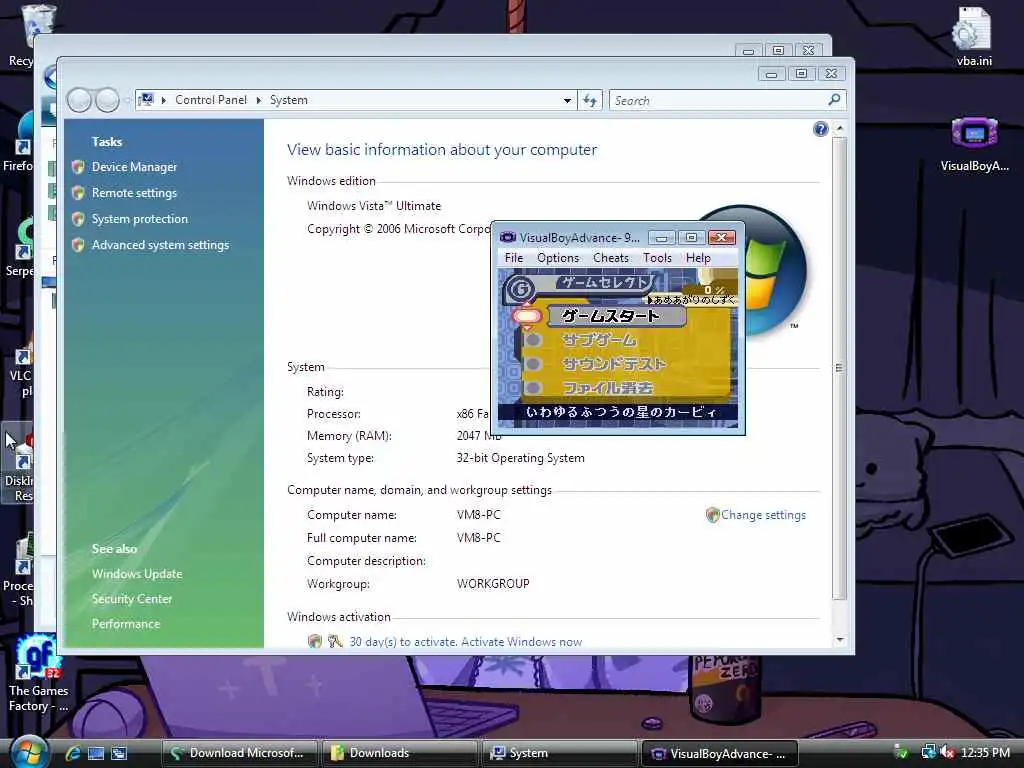The width and height of the screenshot is (1024, 768).
Task: Expand the arrow after Control Panel breadcrumb
Action: click(259, 101)
